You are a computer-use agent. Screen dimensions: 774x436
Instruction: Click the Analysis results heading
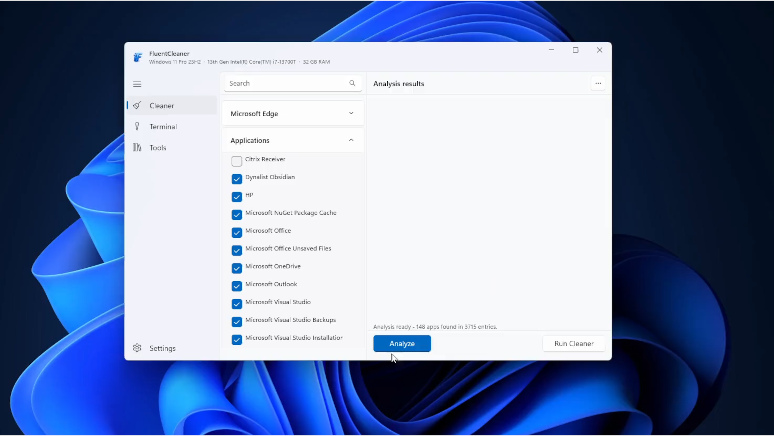pos(398,84)
